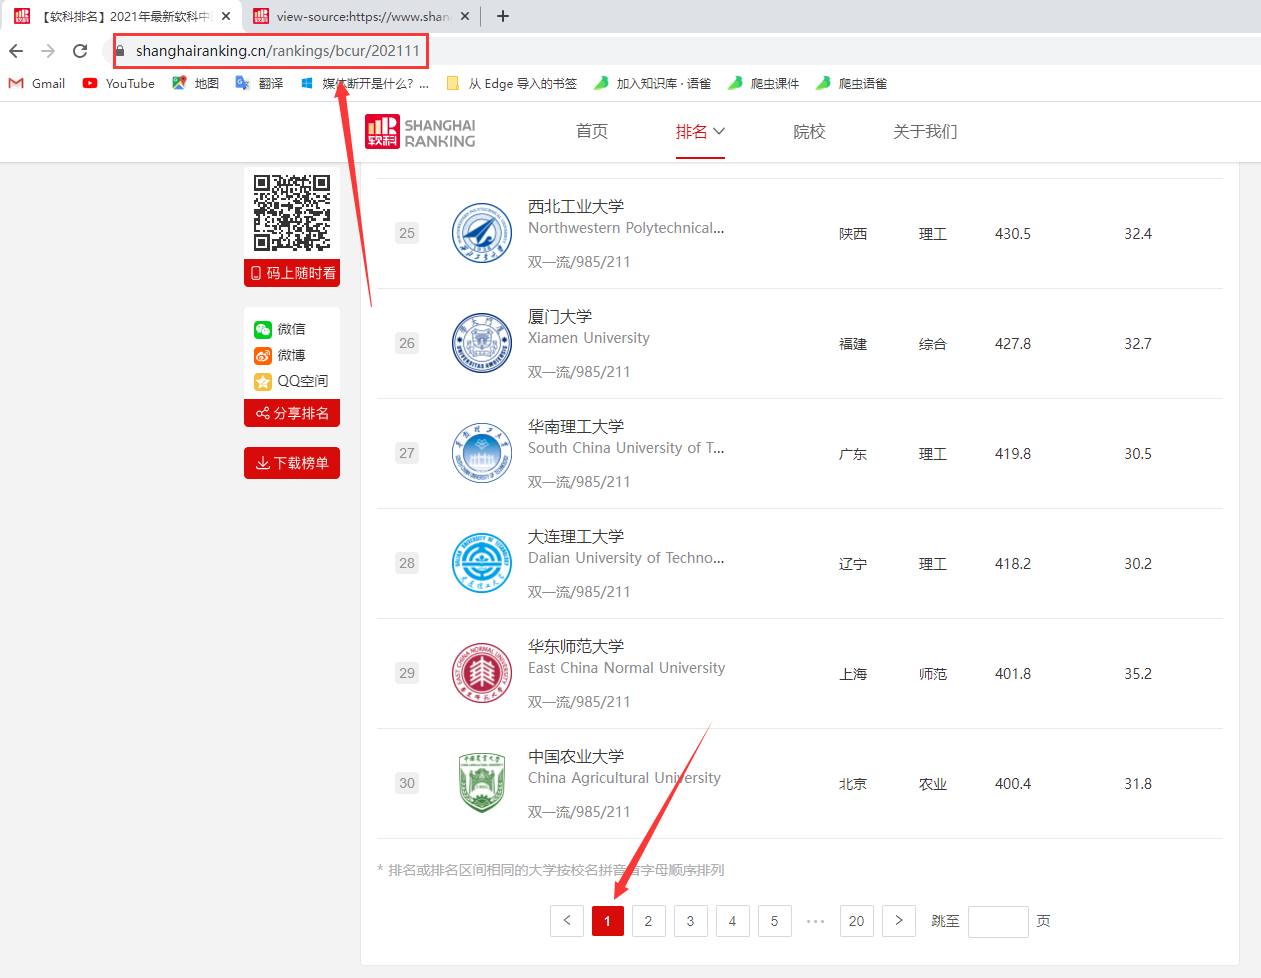Switch to the view-source tab

click(x=361, y=16)
